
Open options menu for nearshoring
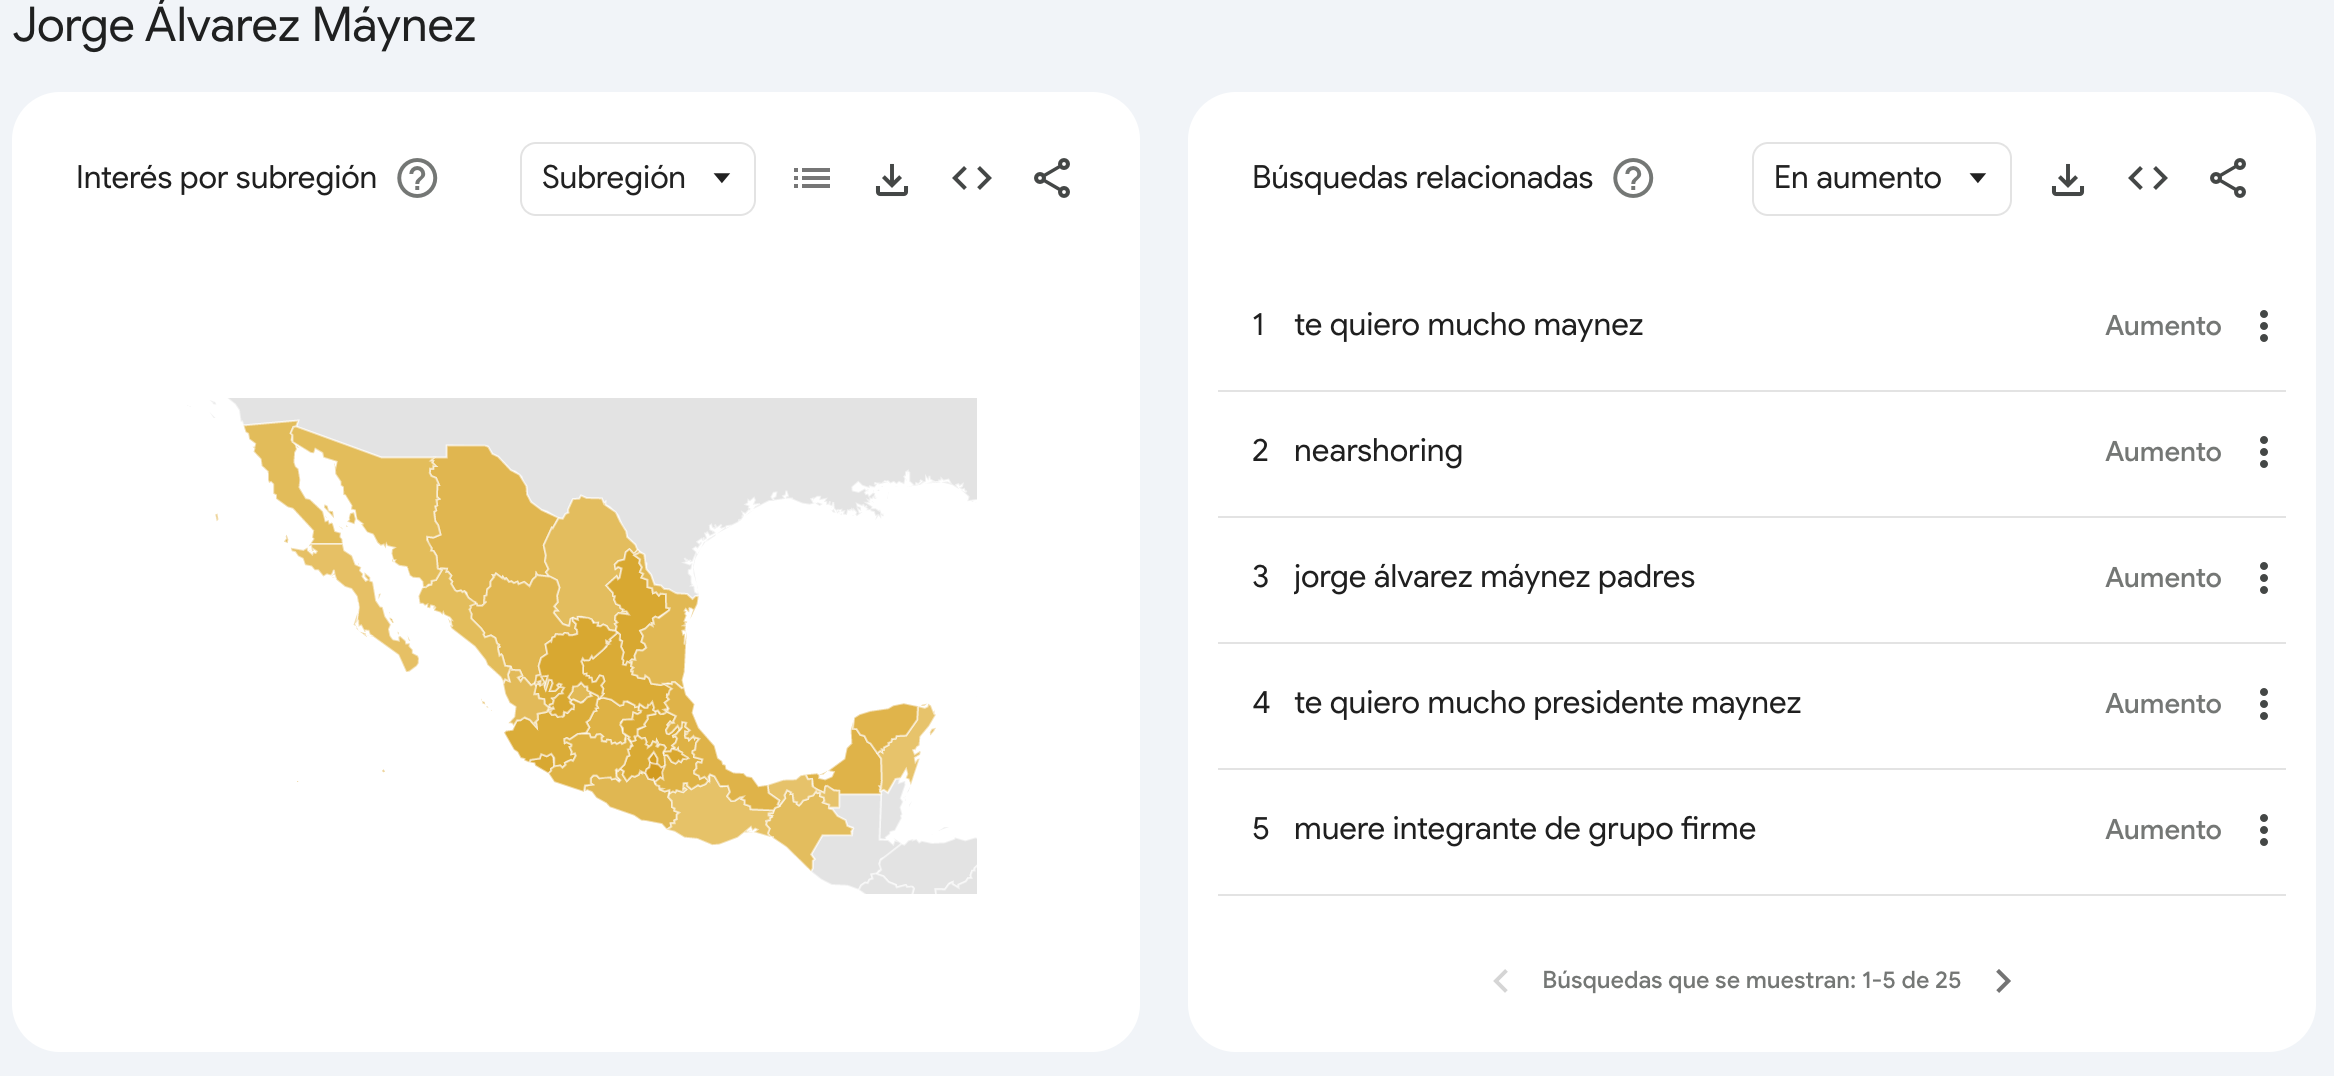point(2263,452)
